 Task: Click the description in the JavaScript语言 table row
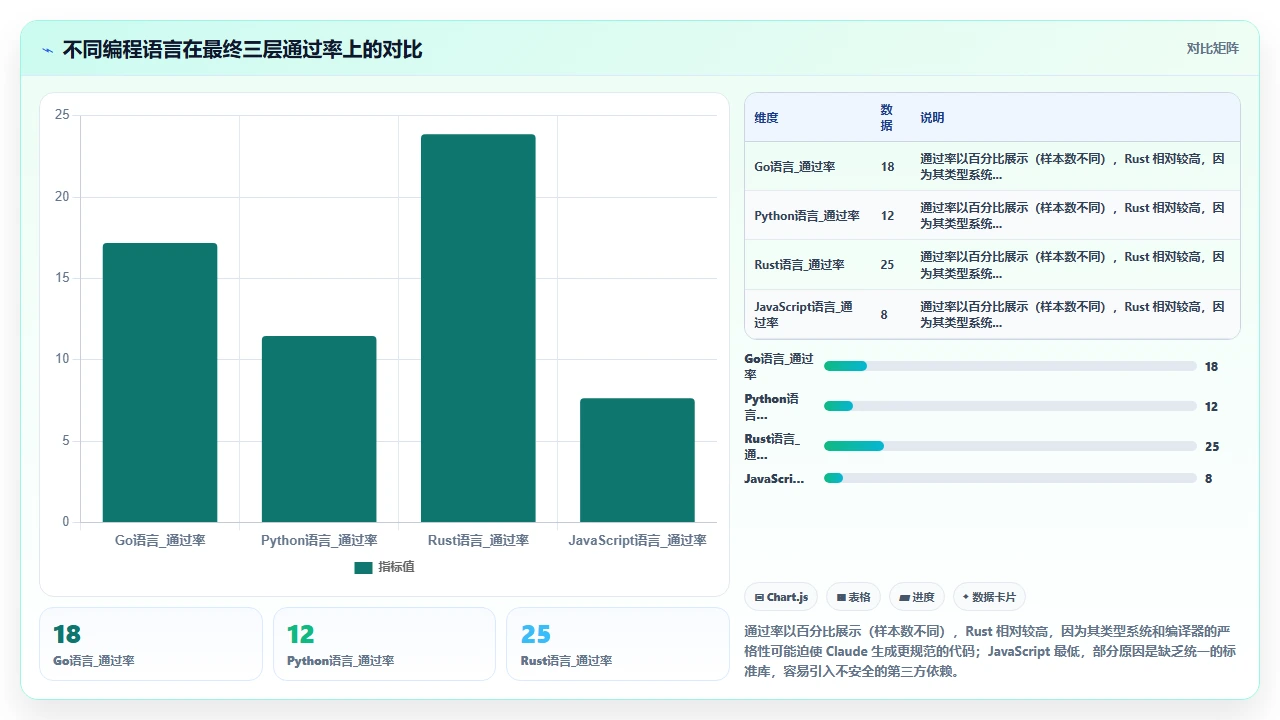coord(1072,315)
